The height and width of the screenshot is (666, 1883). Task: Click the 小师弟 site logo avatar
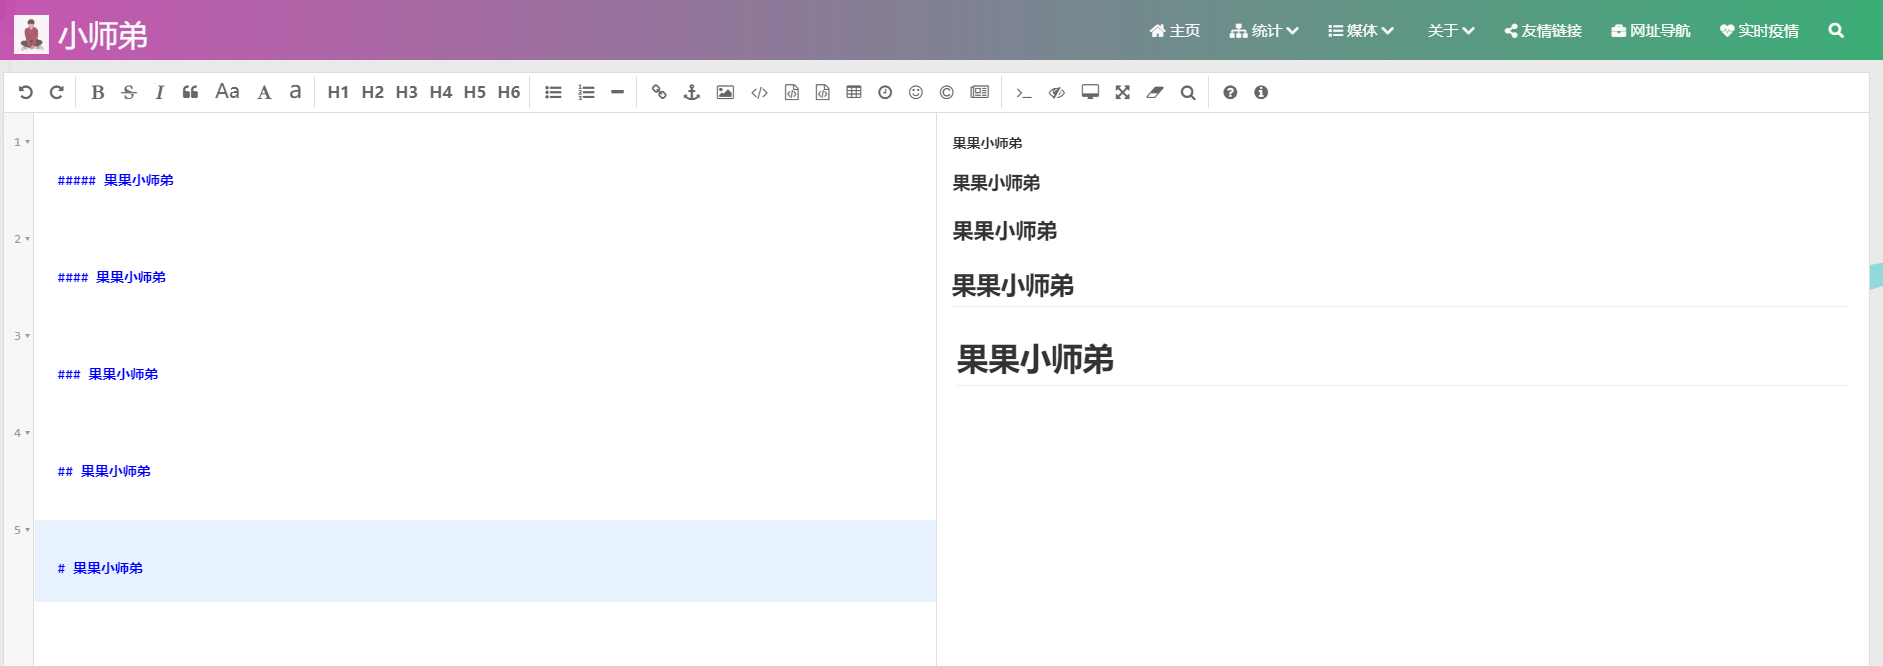31,35
